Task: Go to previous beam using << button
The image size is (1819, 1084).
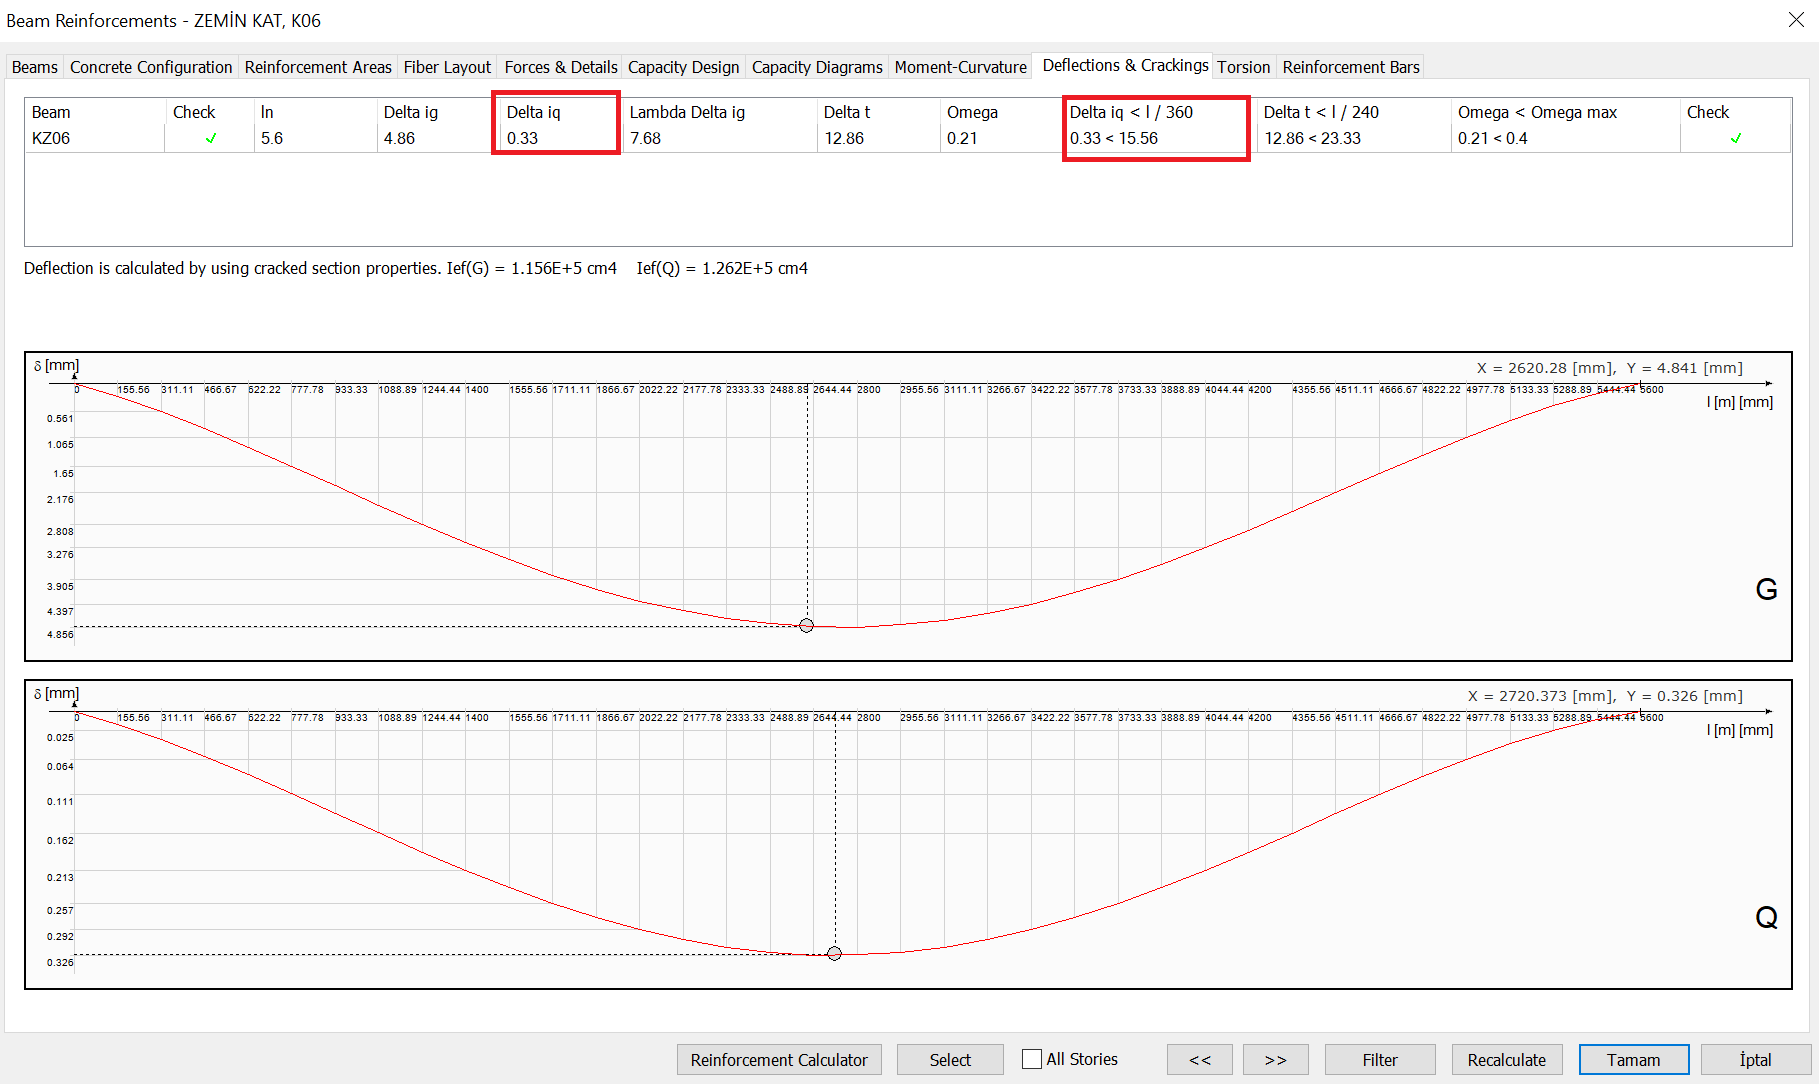Action: click(1199, 1059)
